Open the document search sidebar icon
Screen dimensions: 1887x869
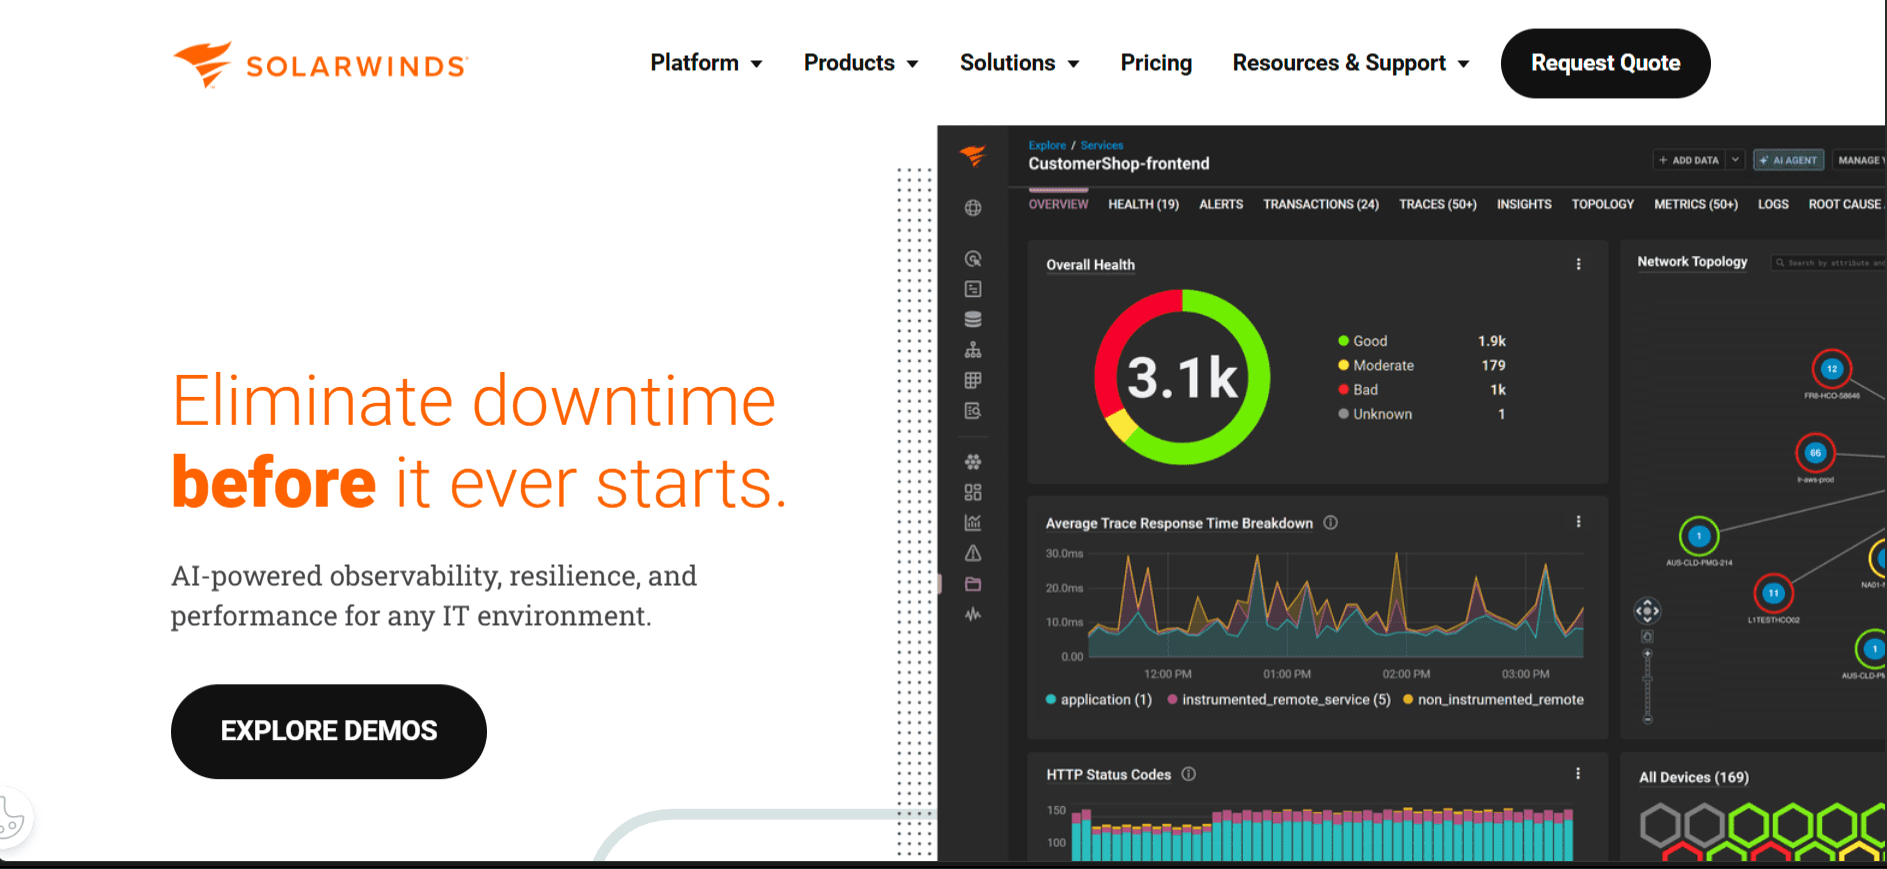click(x=973, y=411)
